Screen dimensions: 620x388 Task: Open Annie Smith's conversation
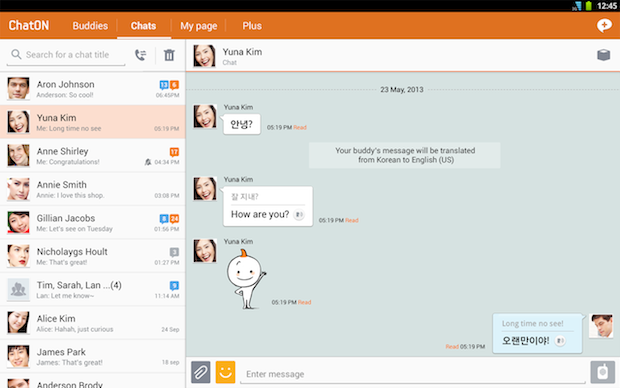pos(93,189)
